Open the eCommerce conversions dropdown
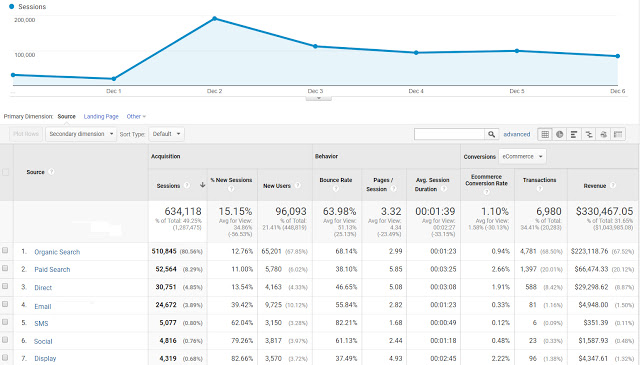 tap(522, 156)
